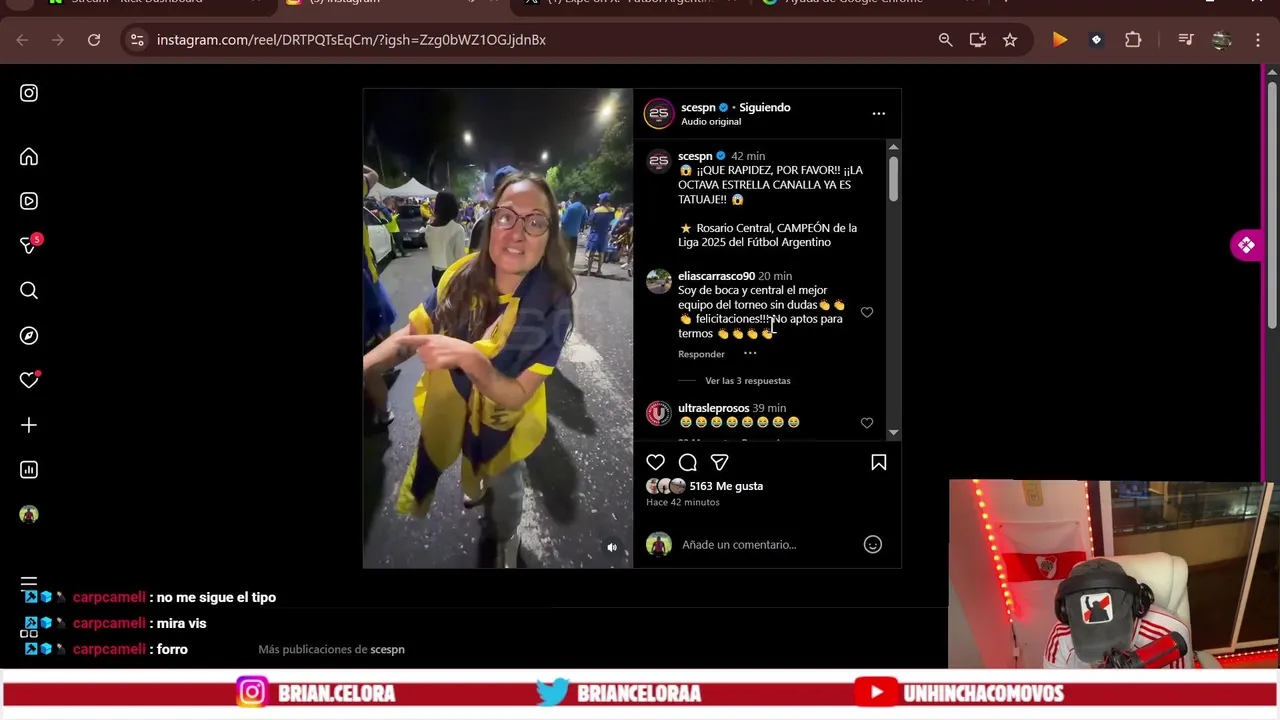Like comment by ultrasleprosos

click(x=867, y=423)
